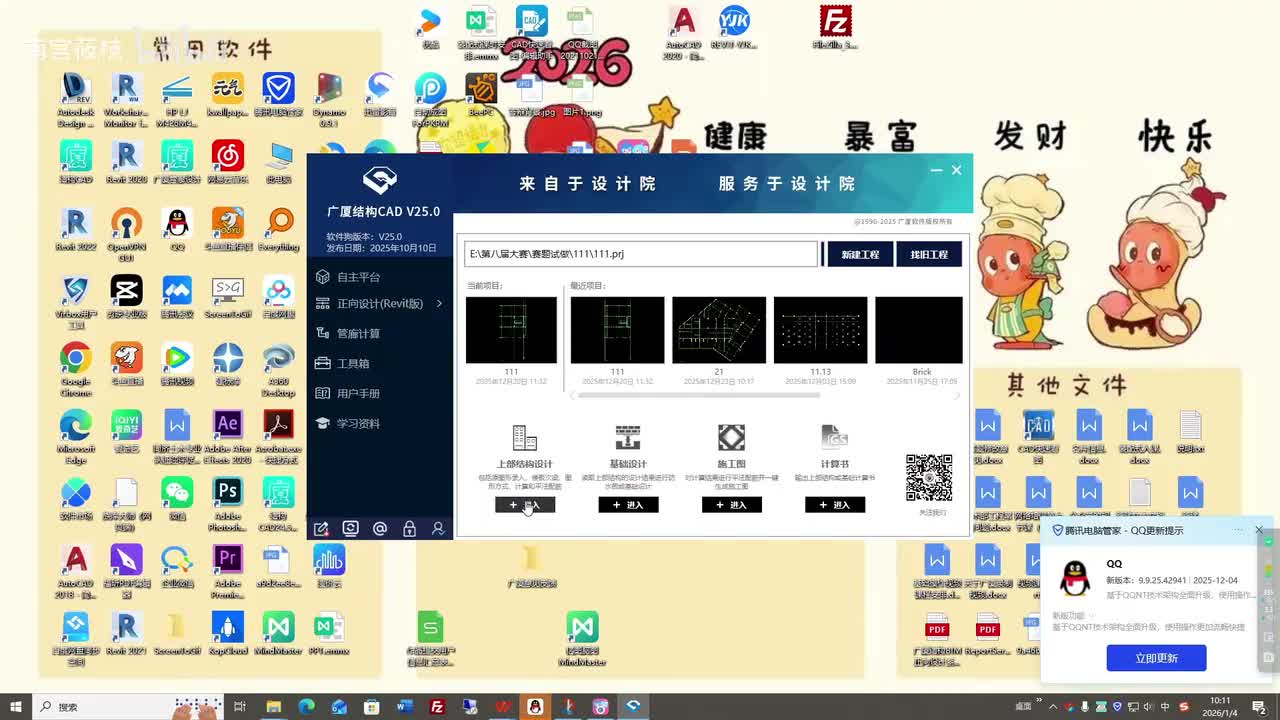Open the notification center on taskbar

1259,707
